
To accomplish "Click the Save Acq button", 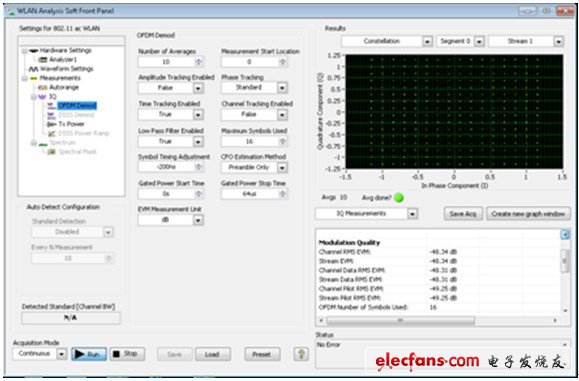I will tap(463, 214).
